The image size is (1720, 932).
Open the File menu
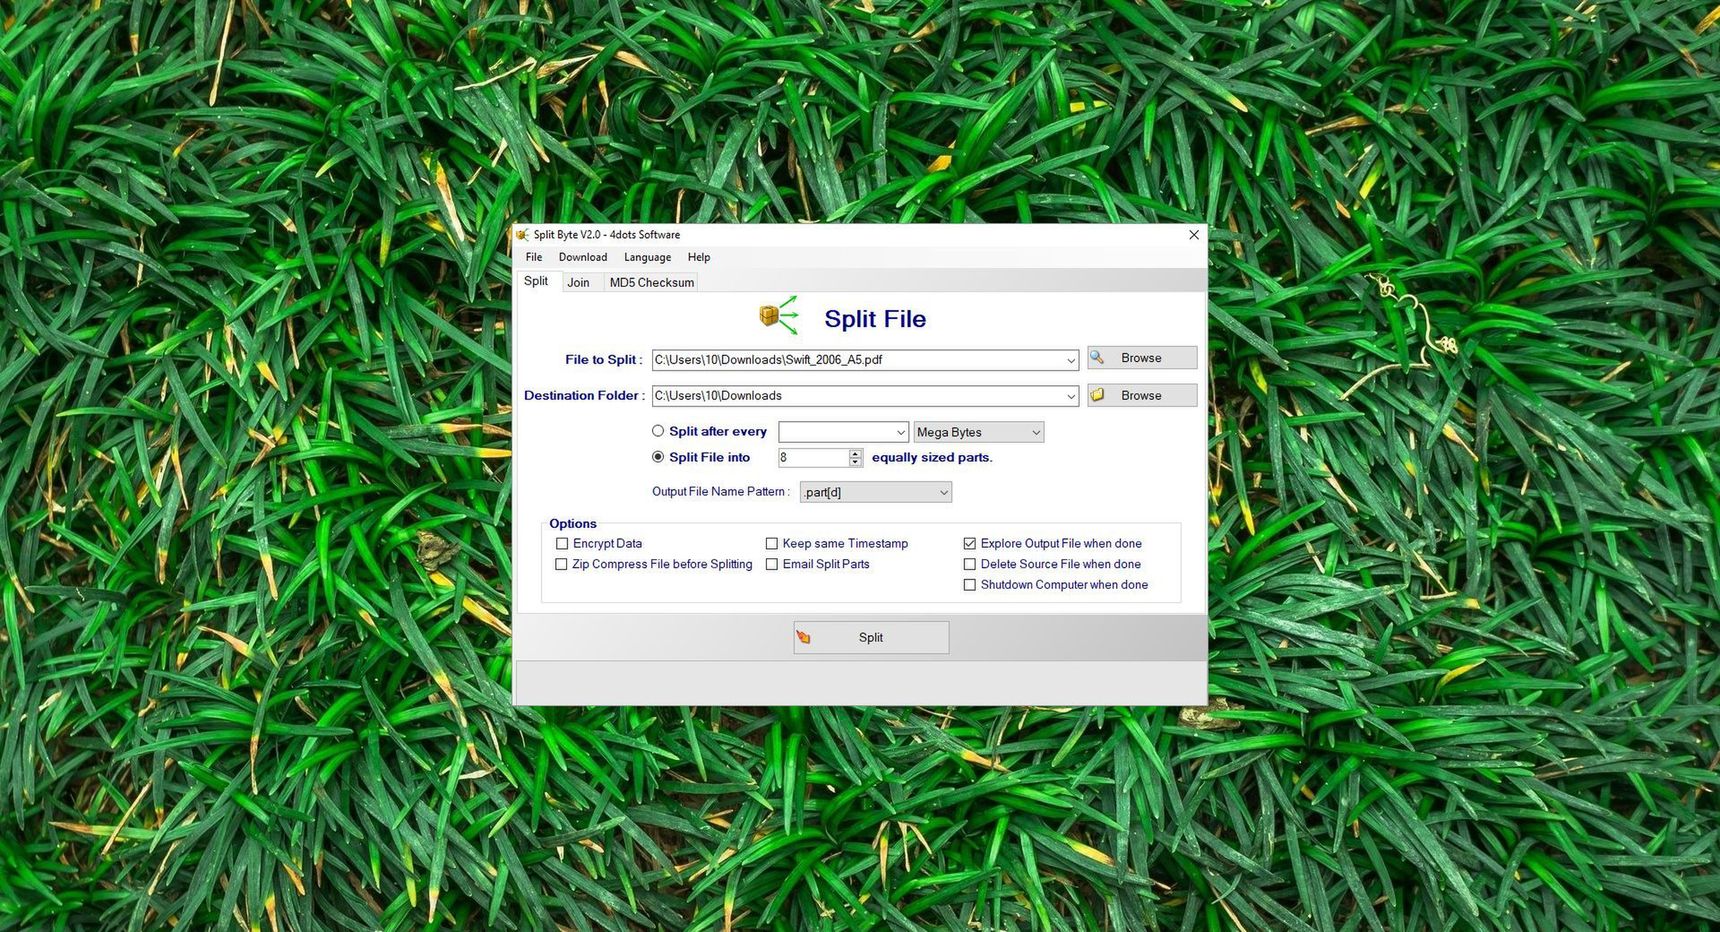pos(534,257)
